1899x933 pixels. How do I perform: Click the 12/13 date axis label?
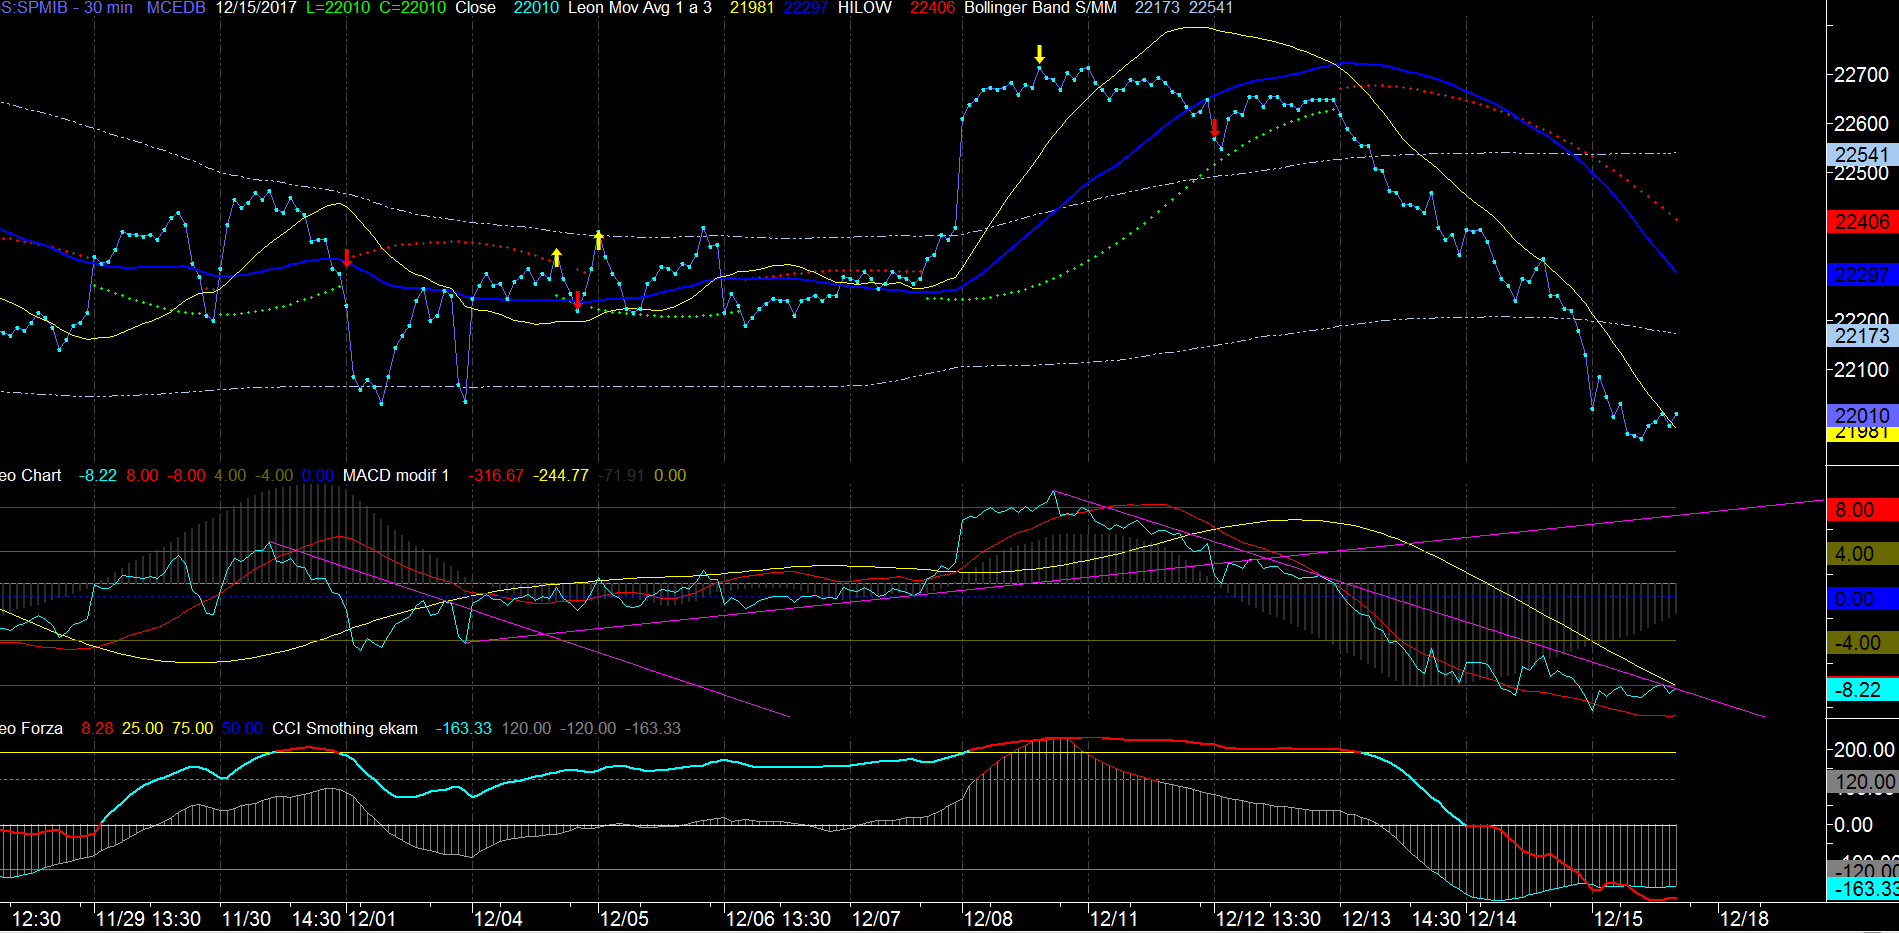(x=1366, y=919)
